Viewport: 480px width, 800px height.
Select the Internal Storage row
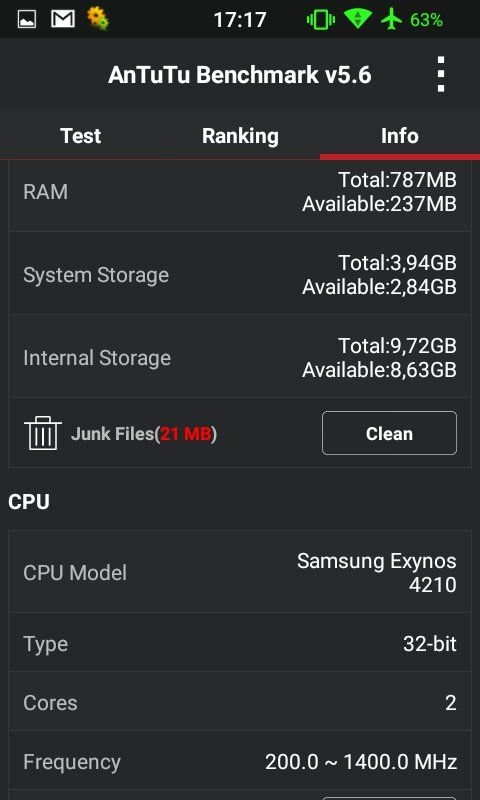click(x=240, y=356)
